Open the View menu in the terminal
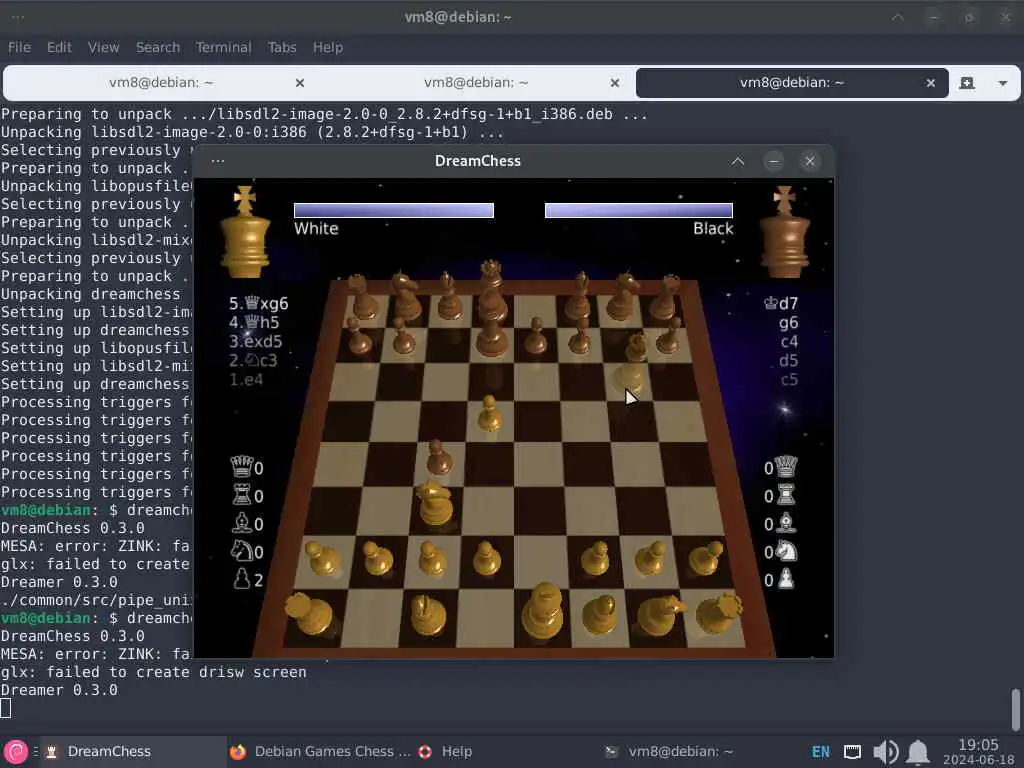1024x768 pixels. 103,47
